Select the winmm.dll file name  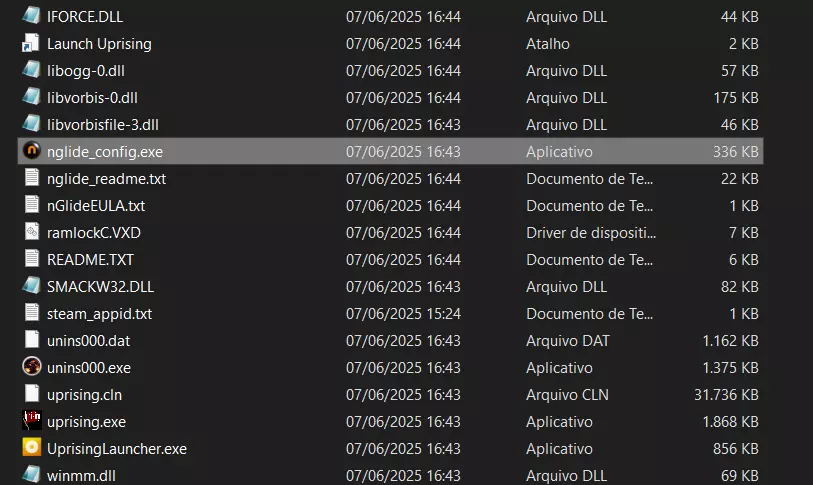[x=81, y=475]
